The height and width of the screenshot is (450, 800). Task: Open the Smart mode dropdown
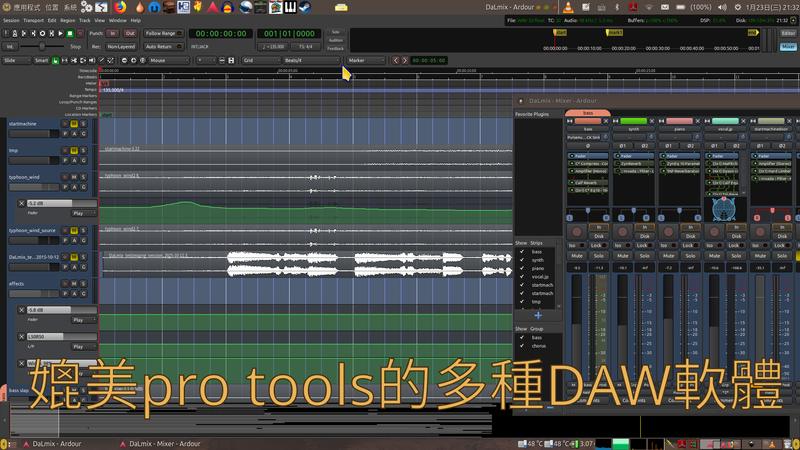[41, 60]
